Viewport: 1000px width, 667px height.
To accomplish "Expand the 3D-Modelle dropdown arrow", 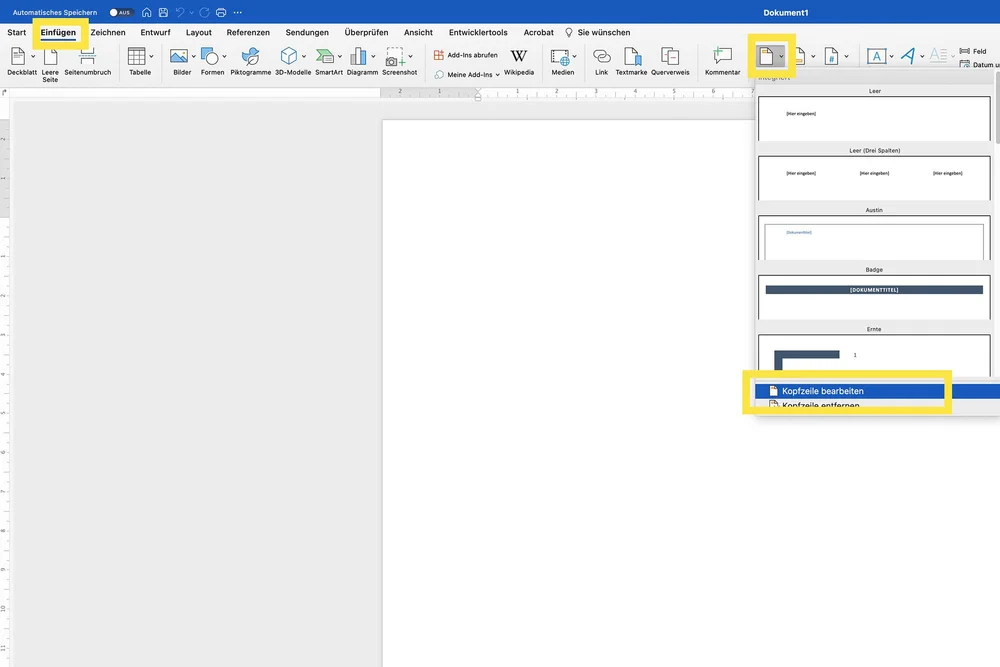I will click(x=304, y=57).
